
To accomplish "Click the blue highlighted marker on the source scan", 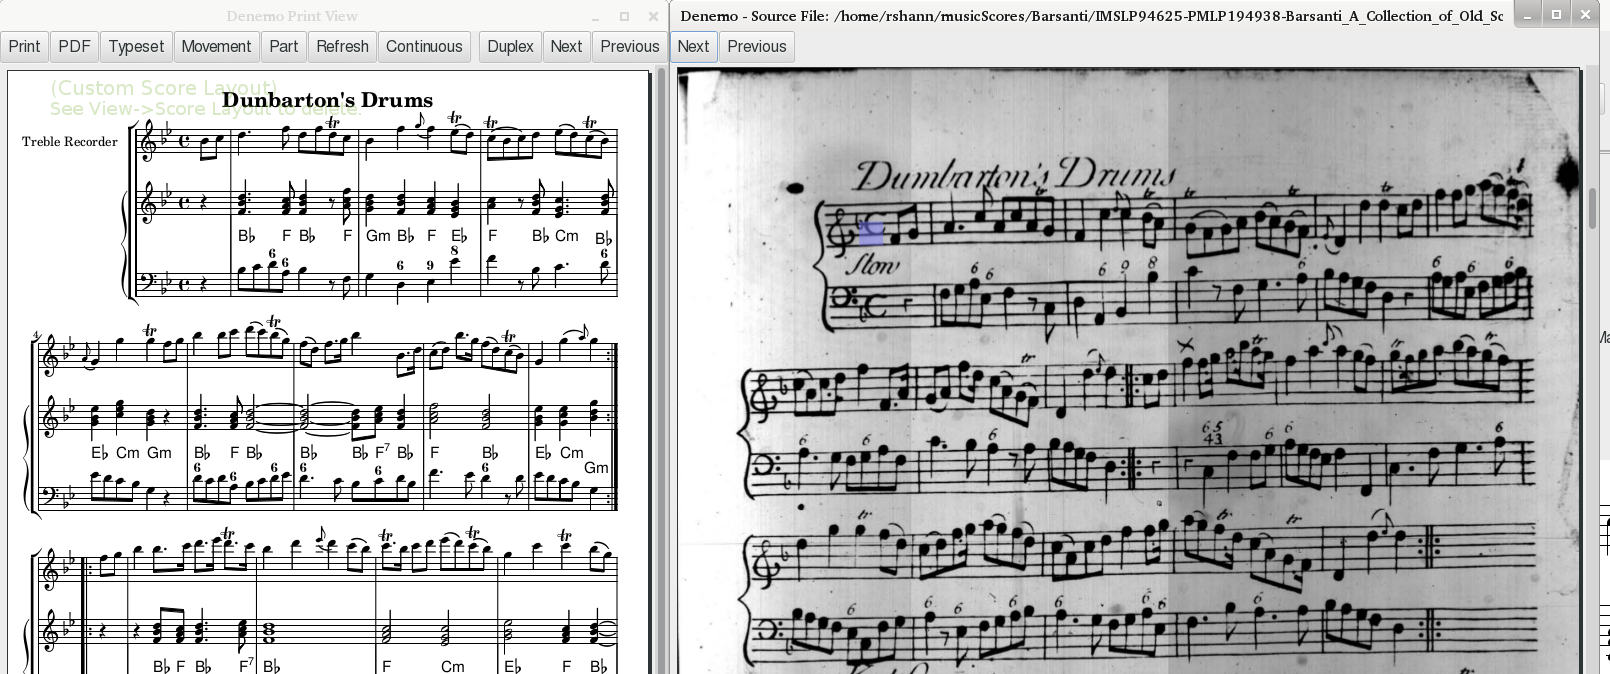I will [871, 232].
